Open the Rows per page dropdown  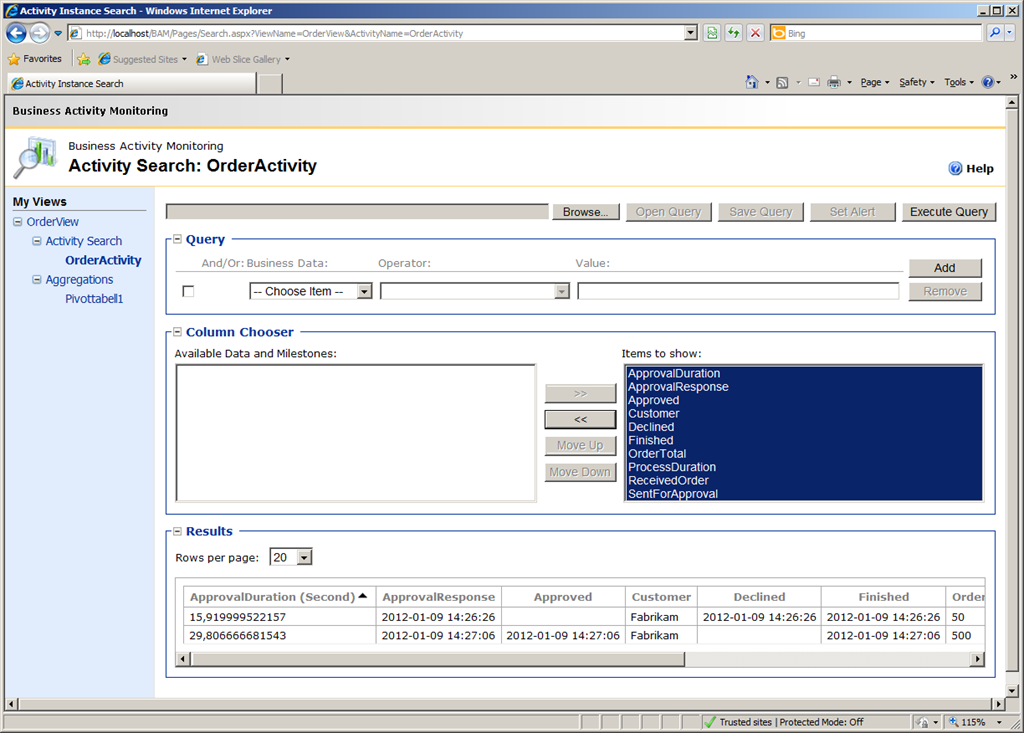pyautogui.click(x=291, y=557)
